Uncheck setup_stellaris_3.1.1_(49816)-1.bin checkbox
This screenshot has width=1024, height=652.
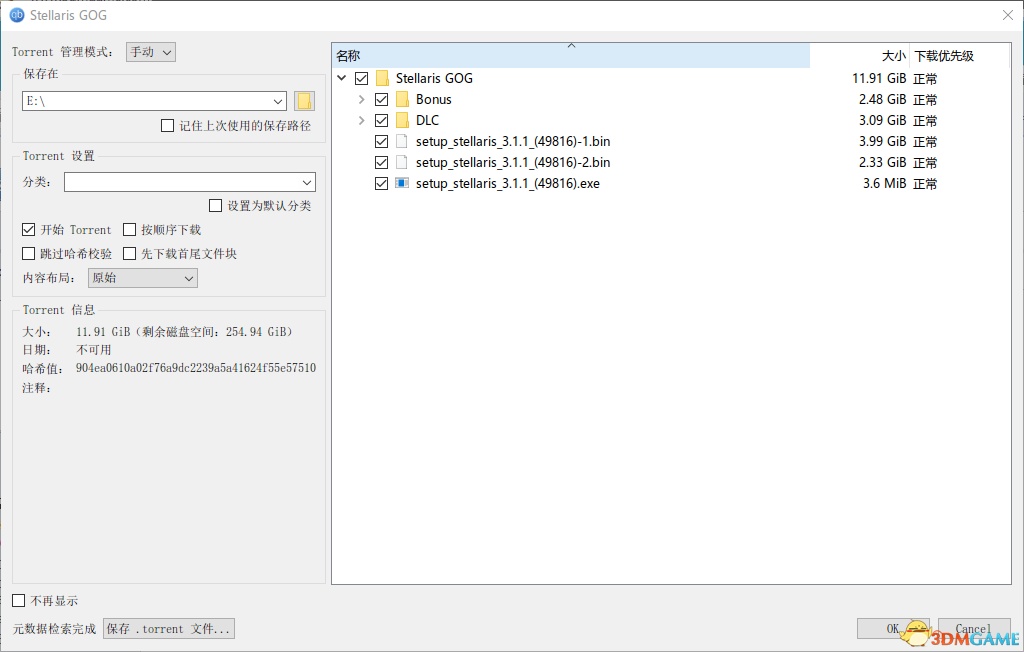point(381,141)
